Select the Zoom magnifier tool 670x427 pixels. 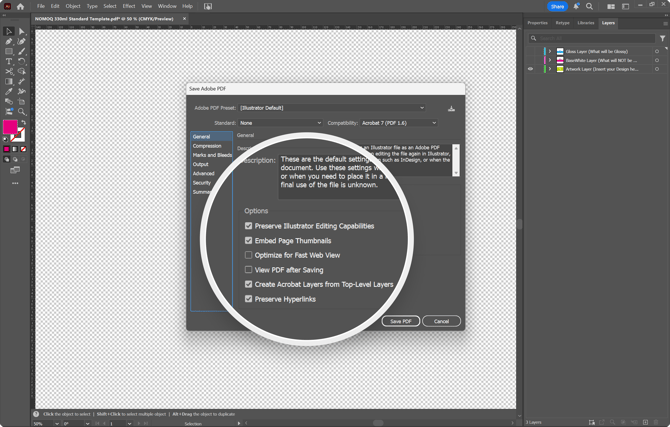point(21,111)
